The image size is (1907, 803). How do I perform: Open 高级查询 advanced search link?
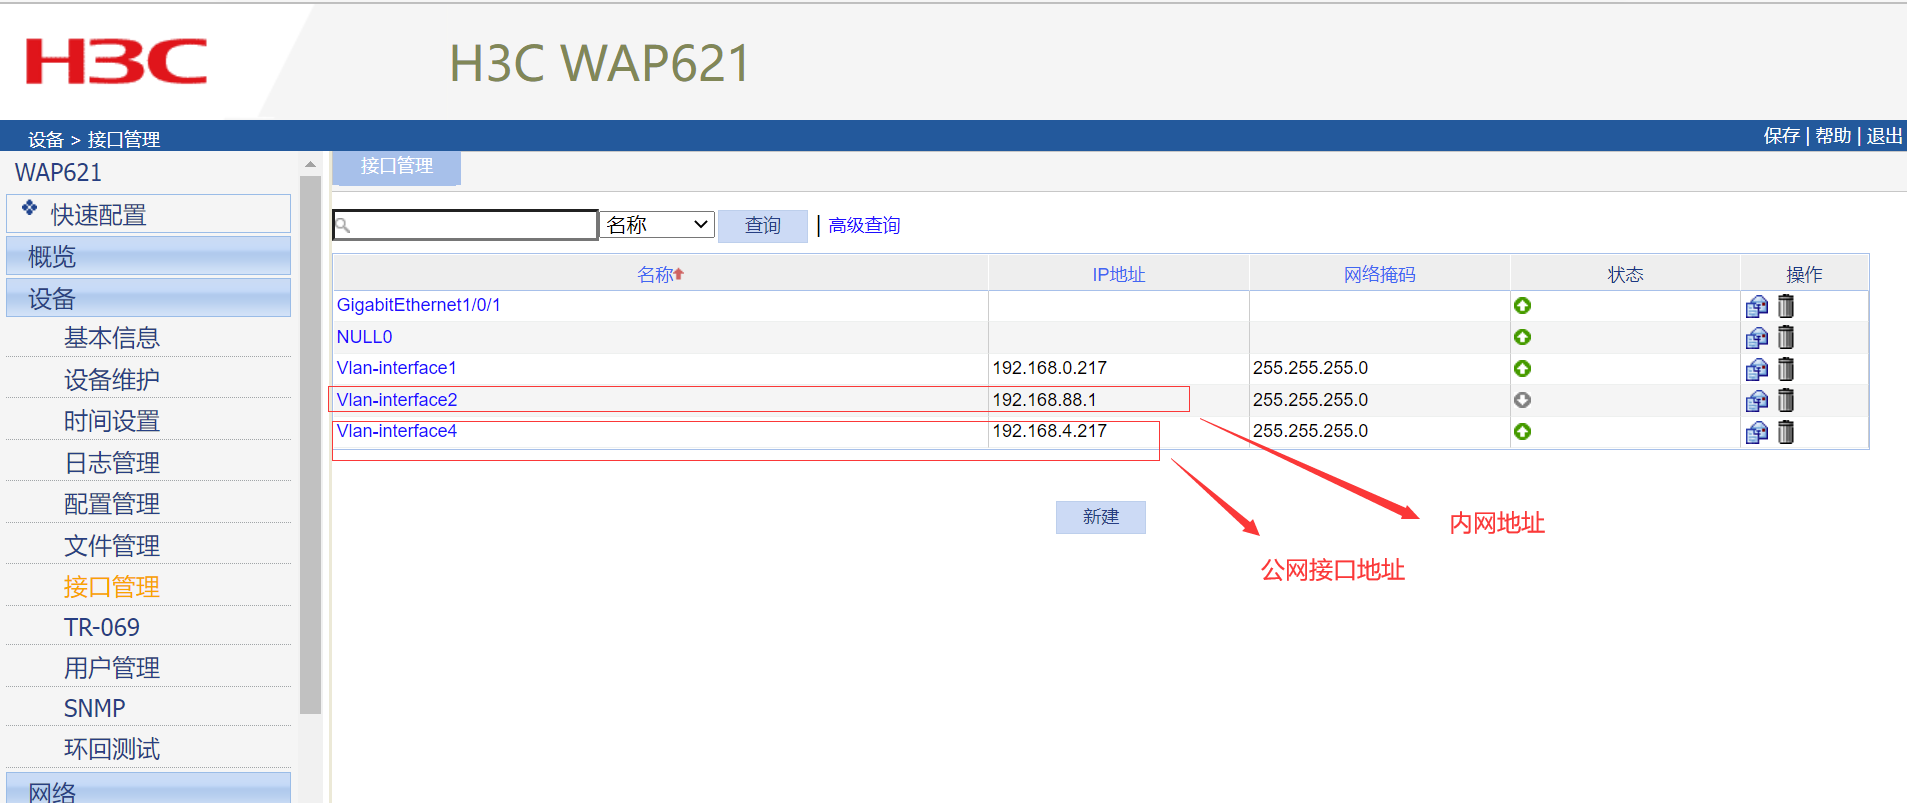864,226
